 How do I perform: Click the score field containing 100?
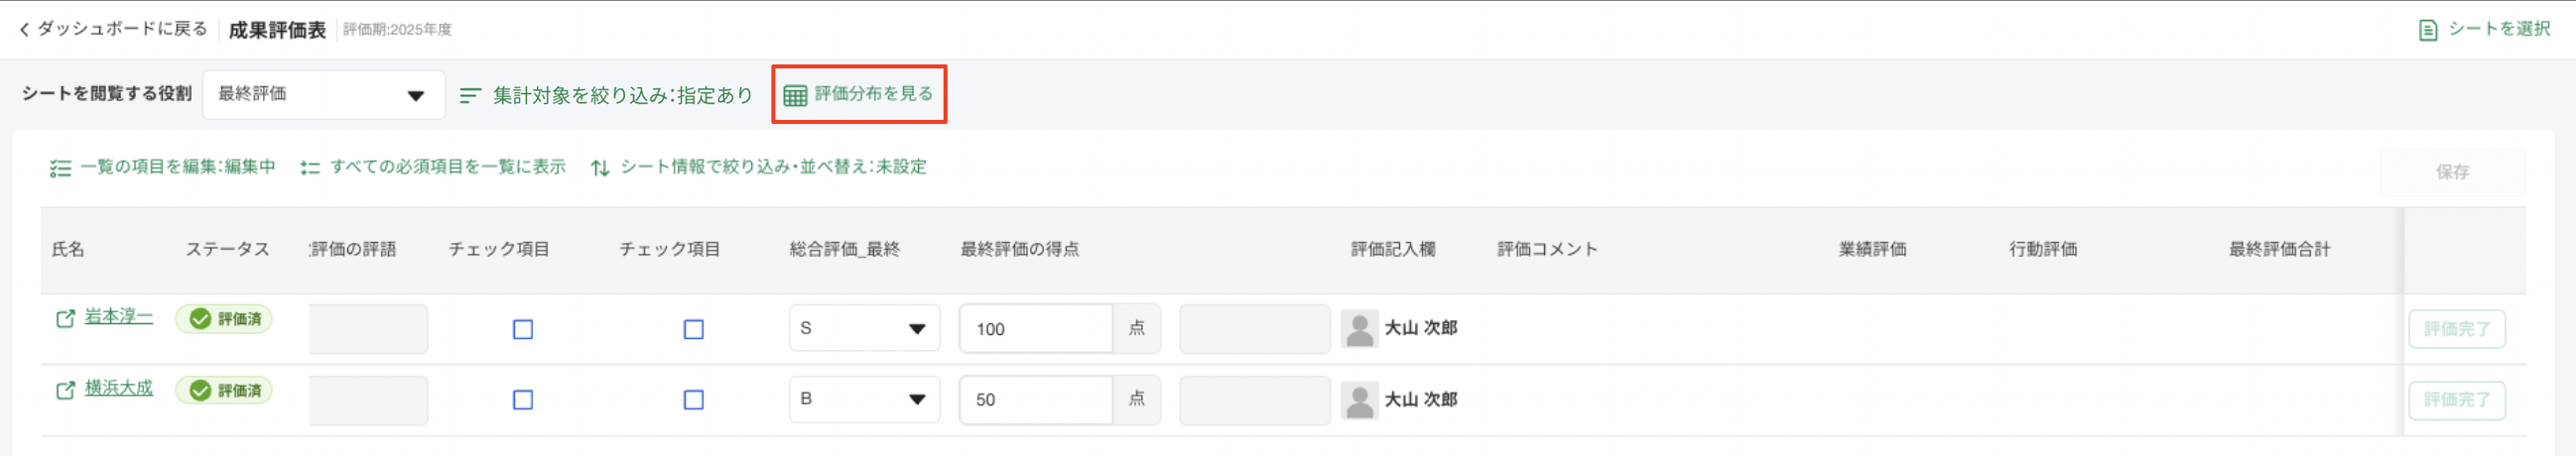[x=1035, y=329]
